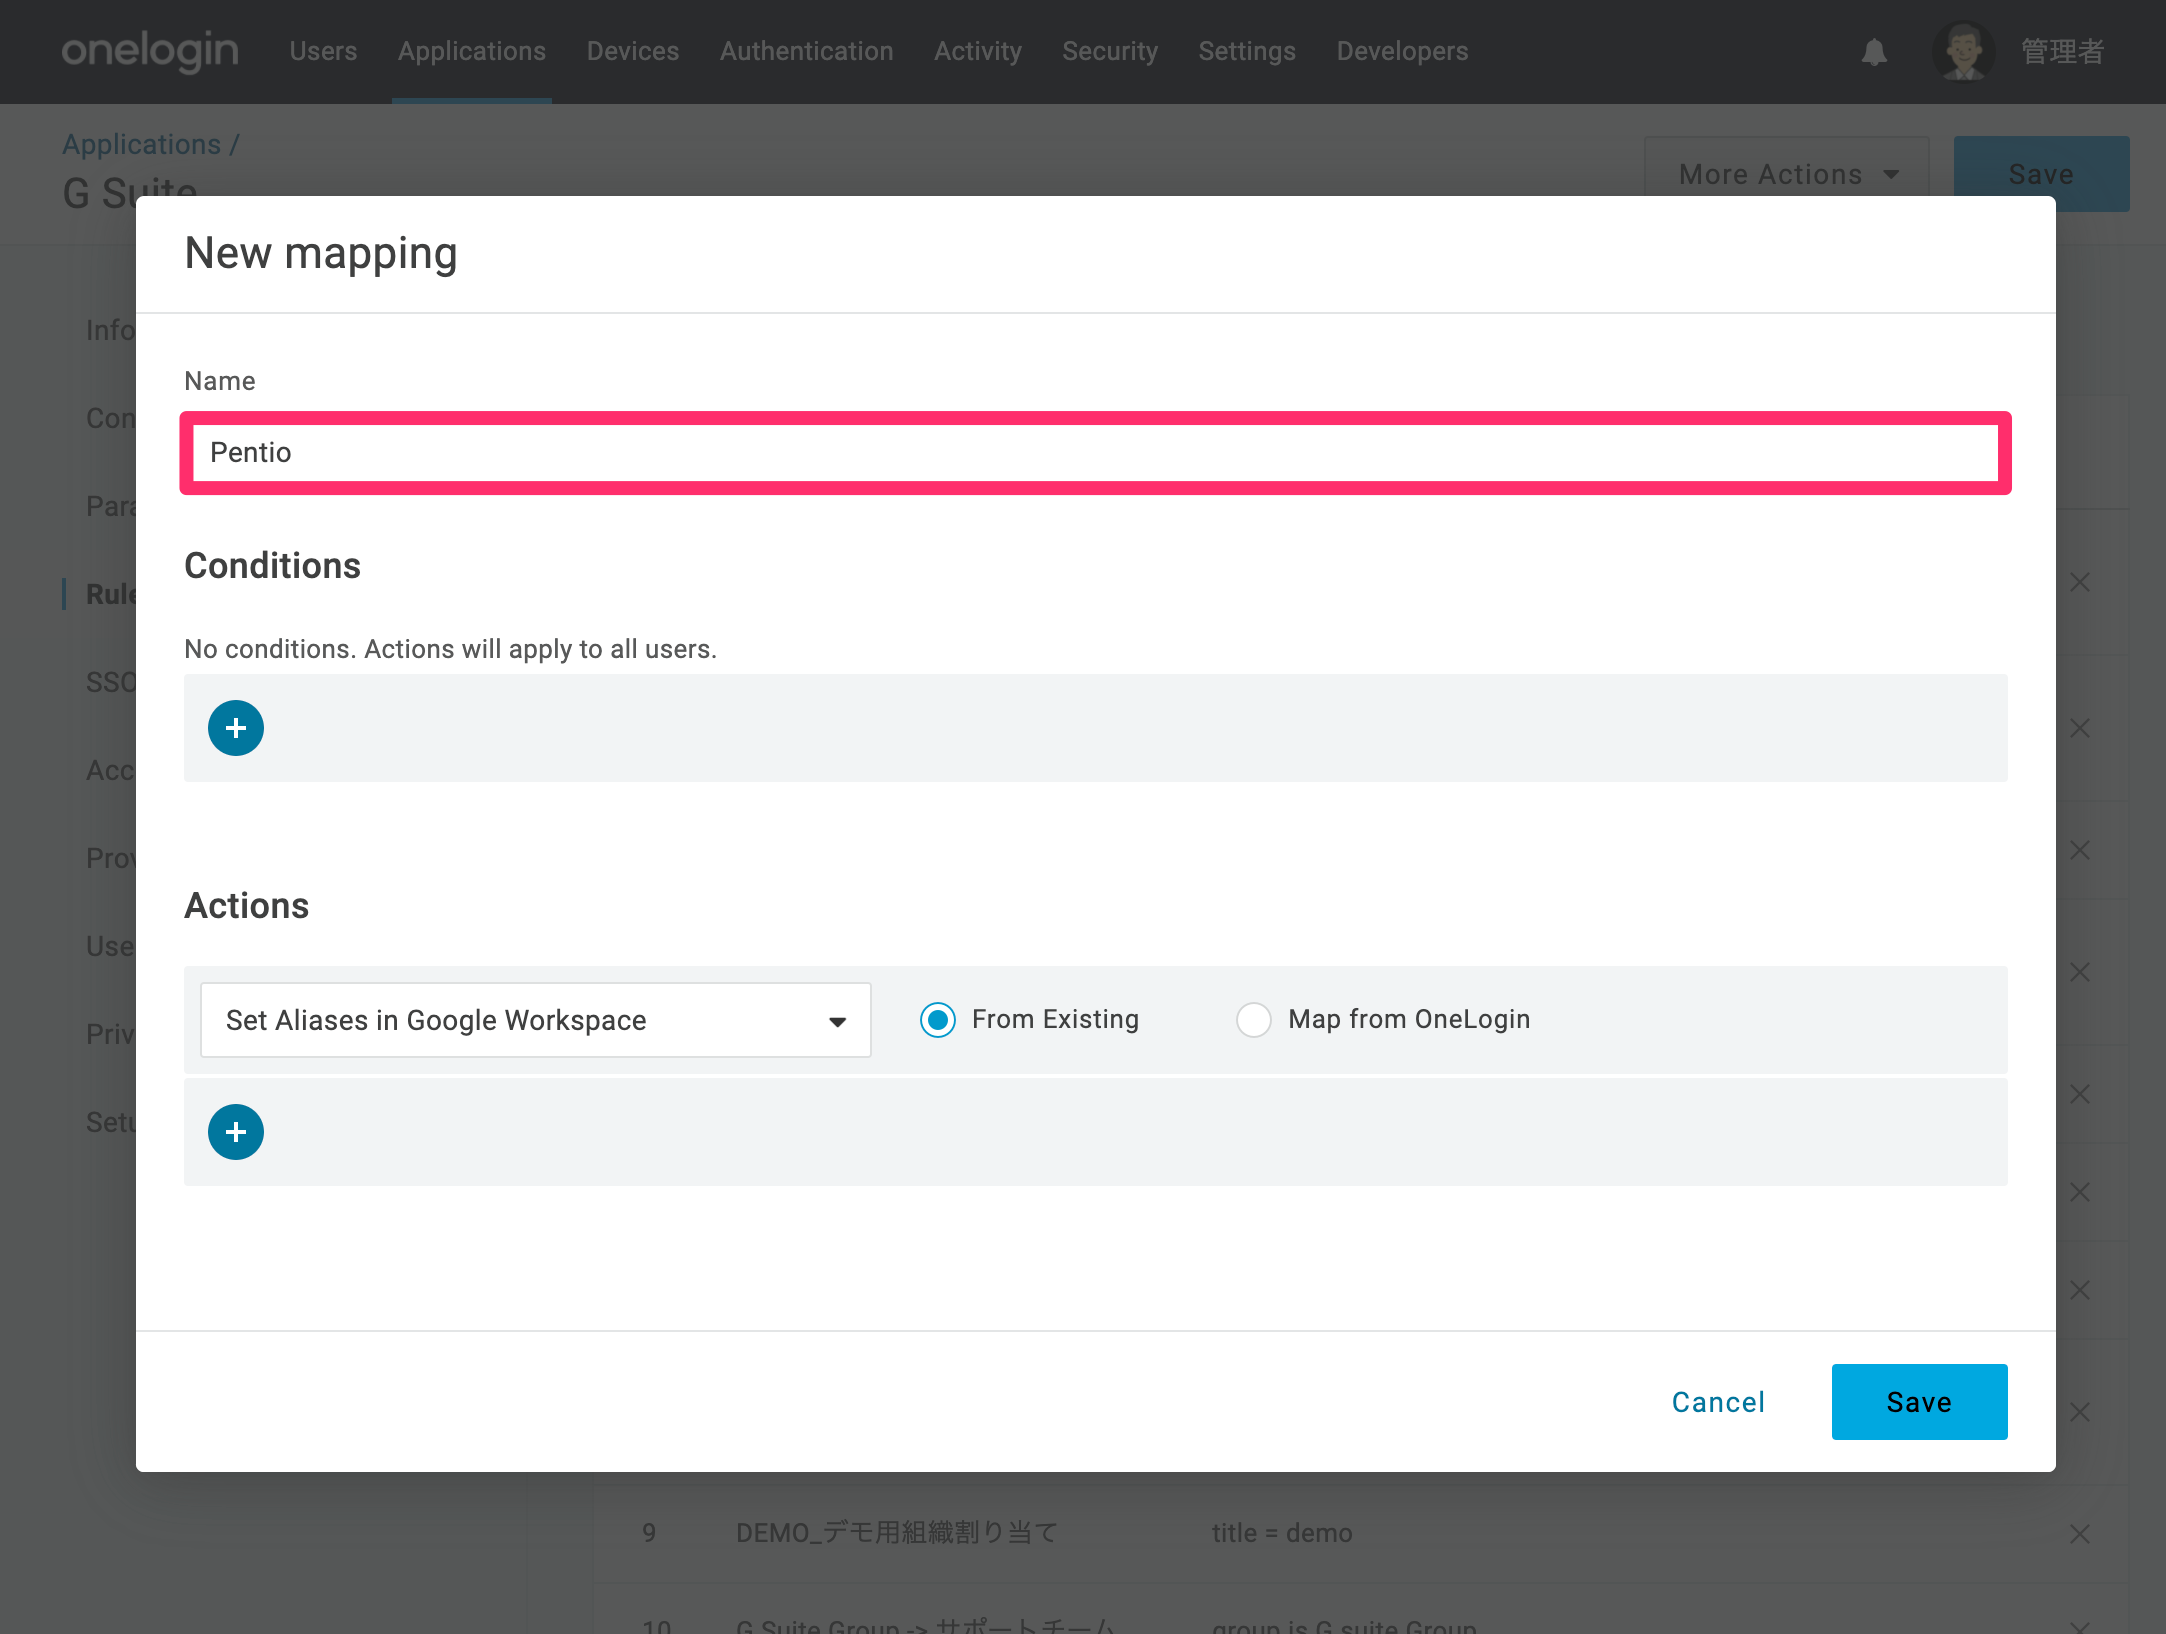Click Save in the New mapping dialog
Image resolution: width=2166 pixels, height=1634 pixels.
[1920, 1402]
